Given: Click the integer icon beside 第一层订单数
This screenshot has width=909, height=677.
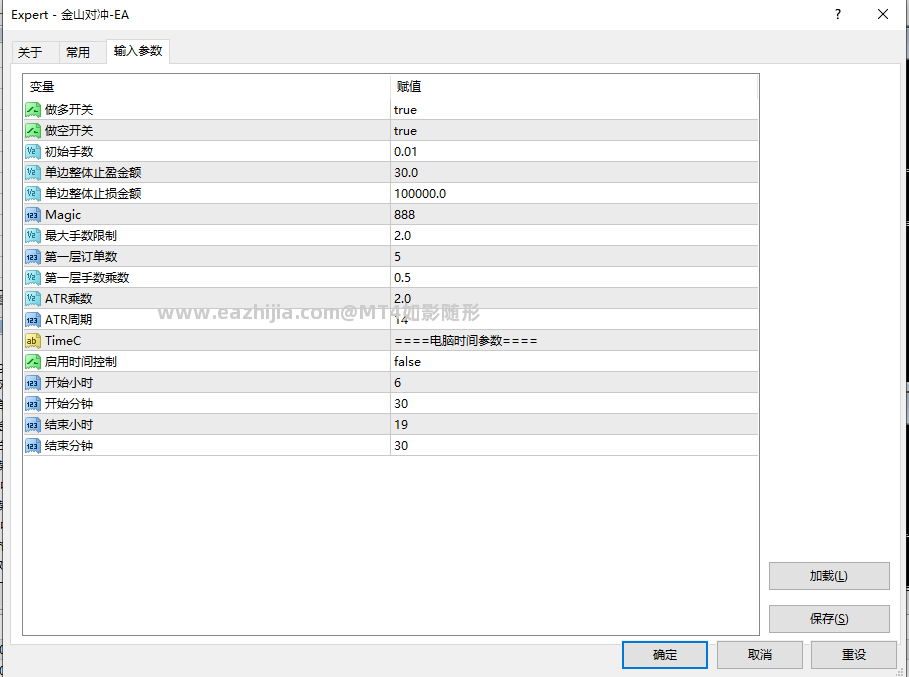Looking at the screenshot, I should tap(33, 256).
